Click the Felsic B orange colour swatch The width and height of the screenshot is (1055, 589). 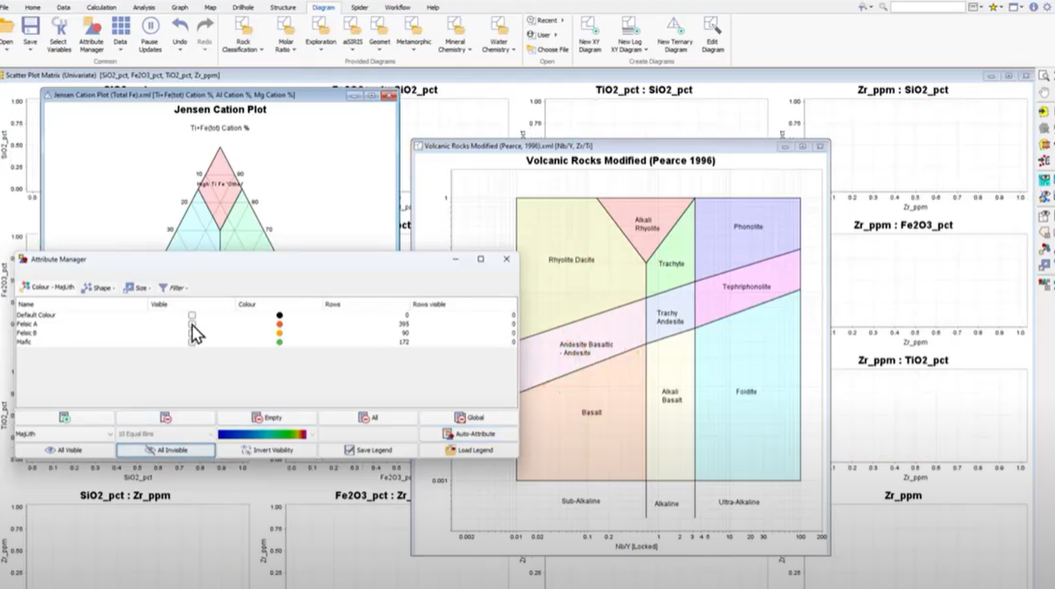[x=279, y=333]
